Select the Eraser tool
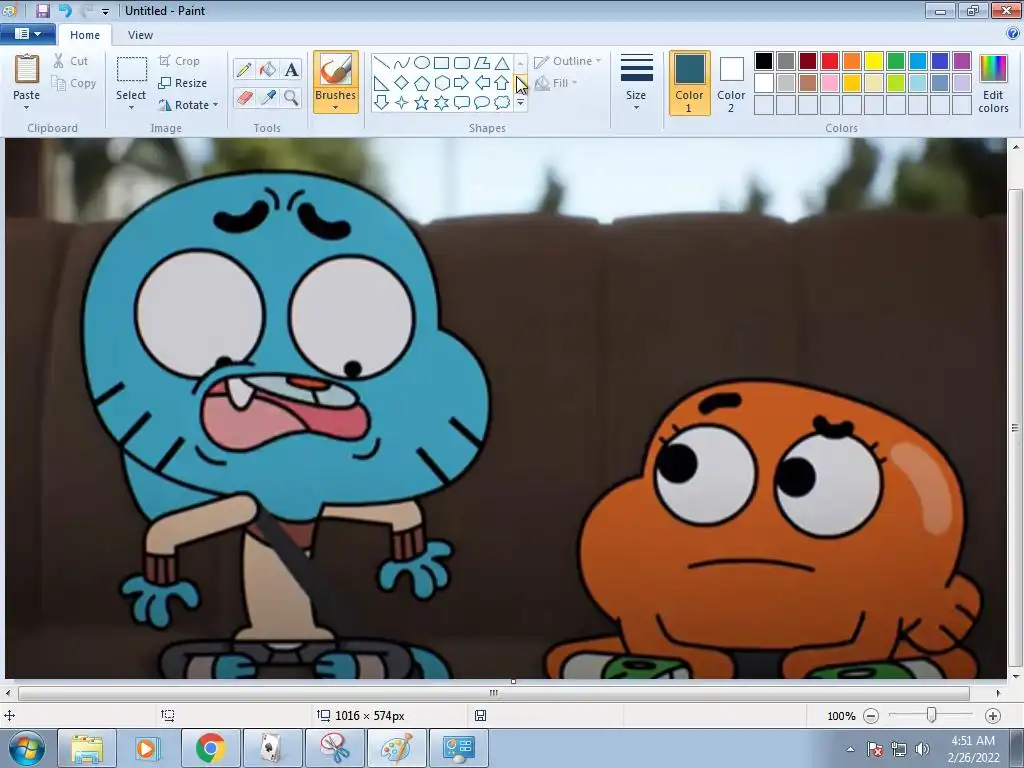1024x768 pixels. (244, 97)
